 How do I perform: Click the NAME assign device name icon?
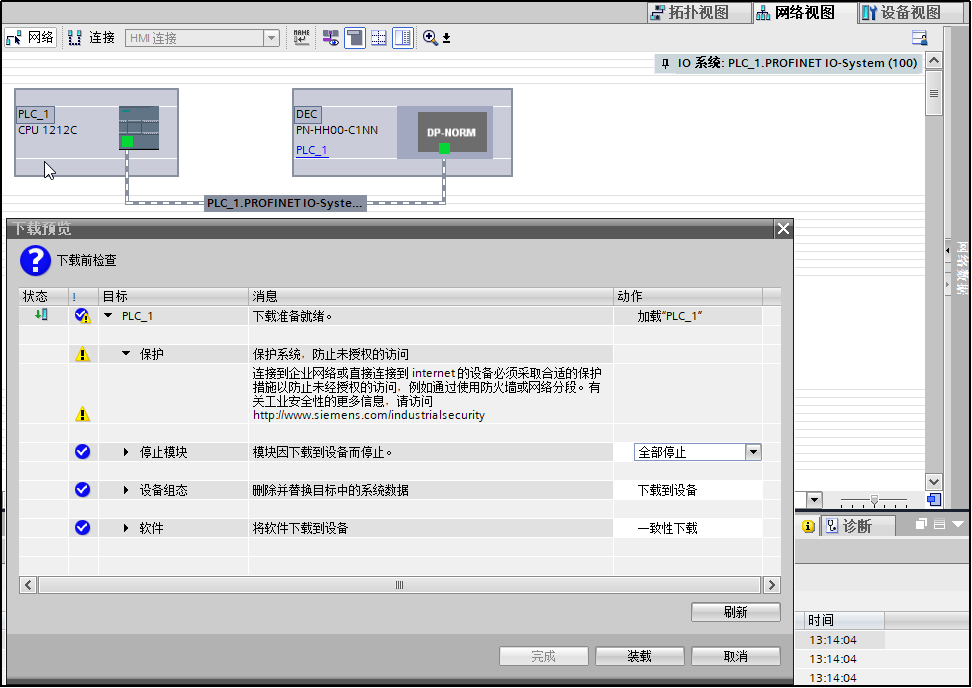coord(301,38)
